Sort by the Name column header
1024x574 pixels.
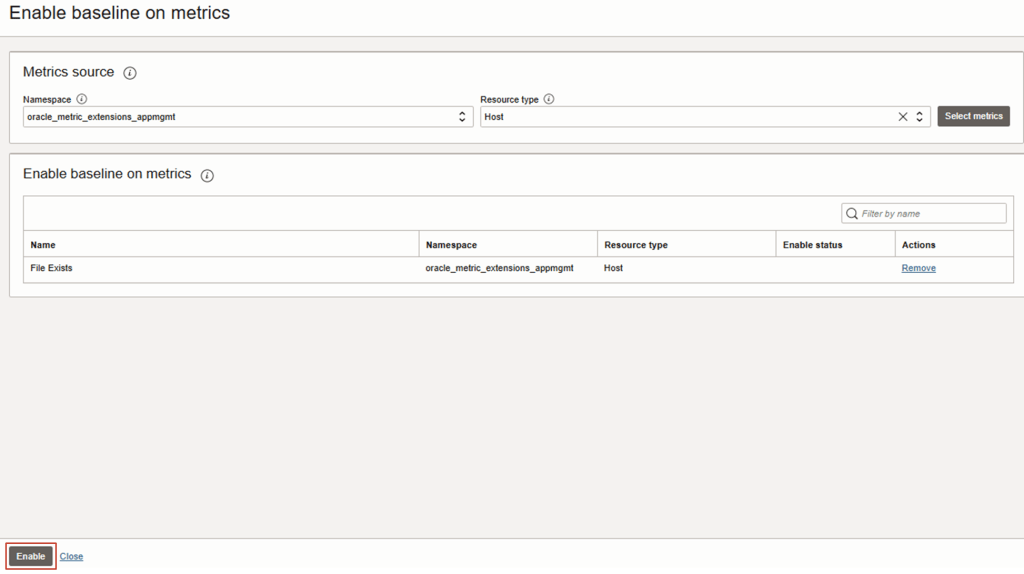point(43,245)
